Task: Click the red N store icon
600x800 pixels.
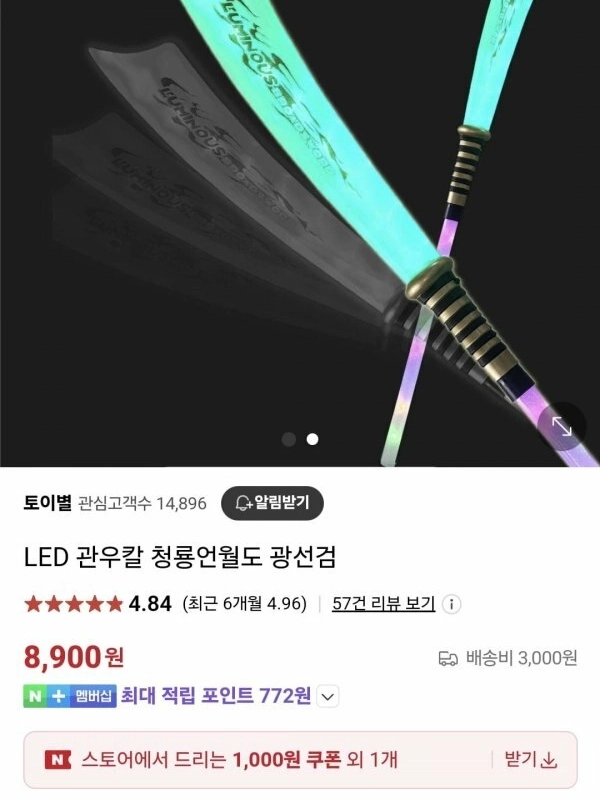Action: (x=58, y=760)
